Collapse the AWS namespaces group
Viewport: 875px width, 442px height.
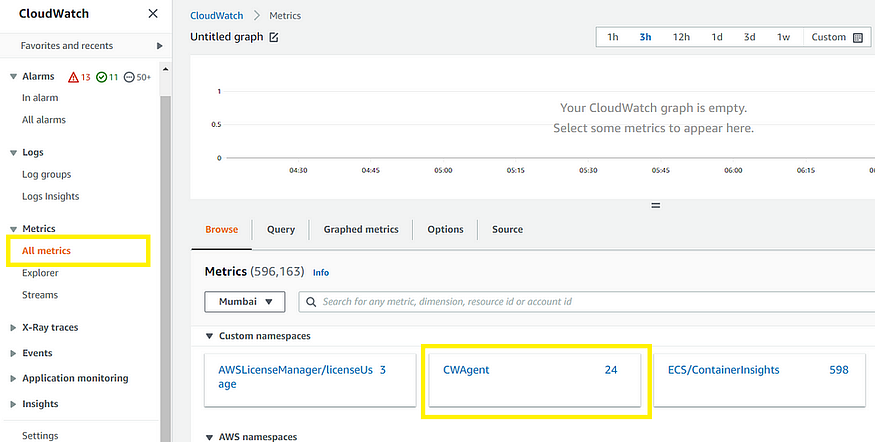pos(209,437)
